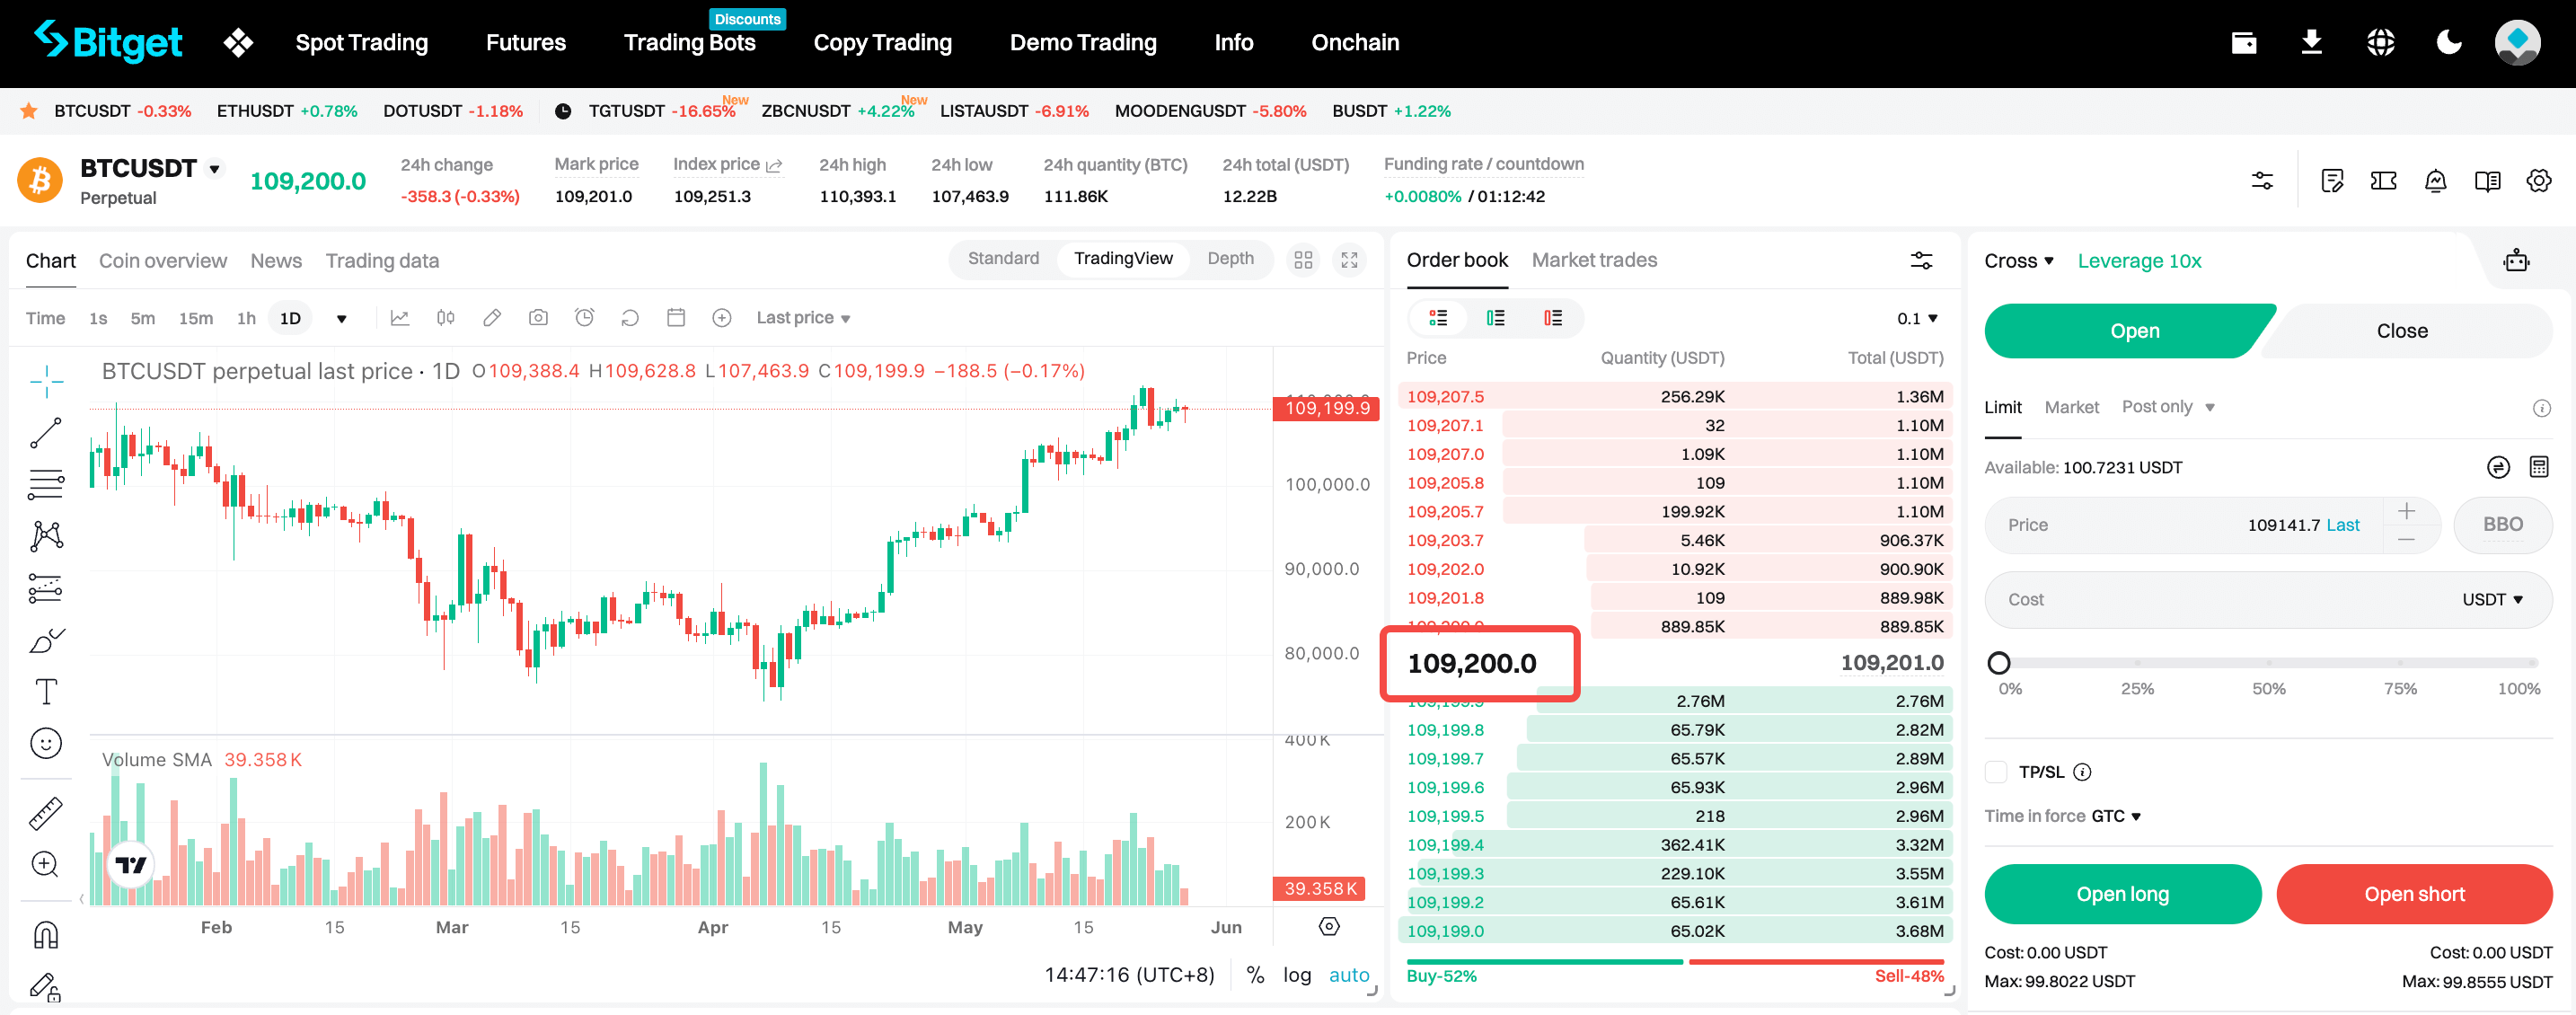Select the ruler measure tool
The width and height of the screenshot is (2576, 1015).
coord(45,813)
